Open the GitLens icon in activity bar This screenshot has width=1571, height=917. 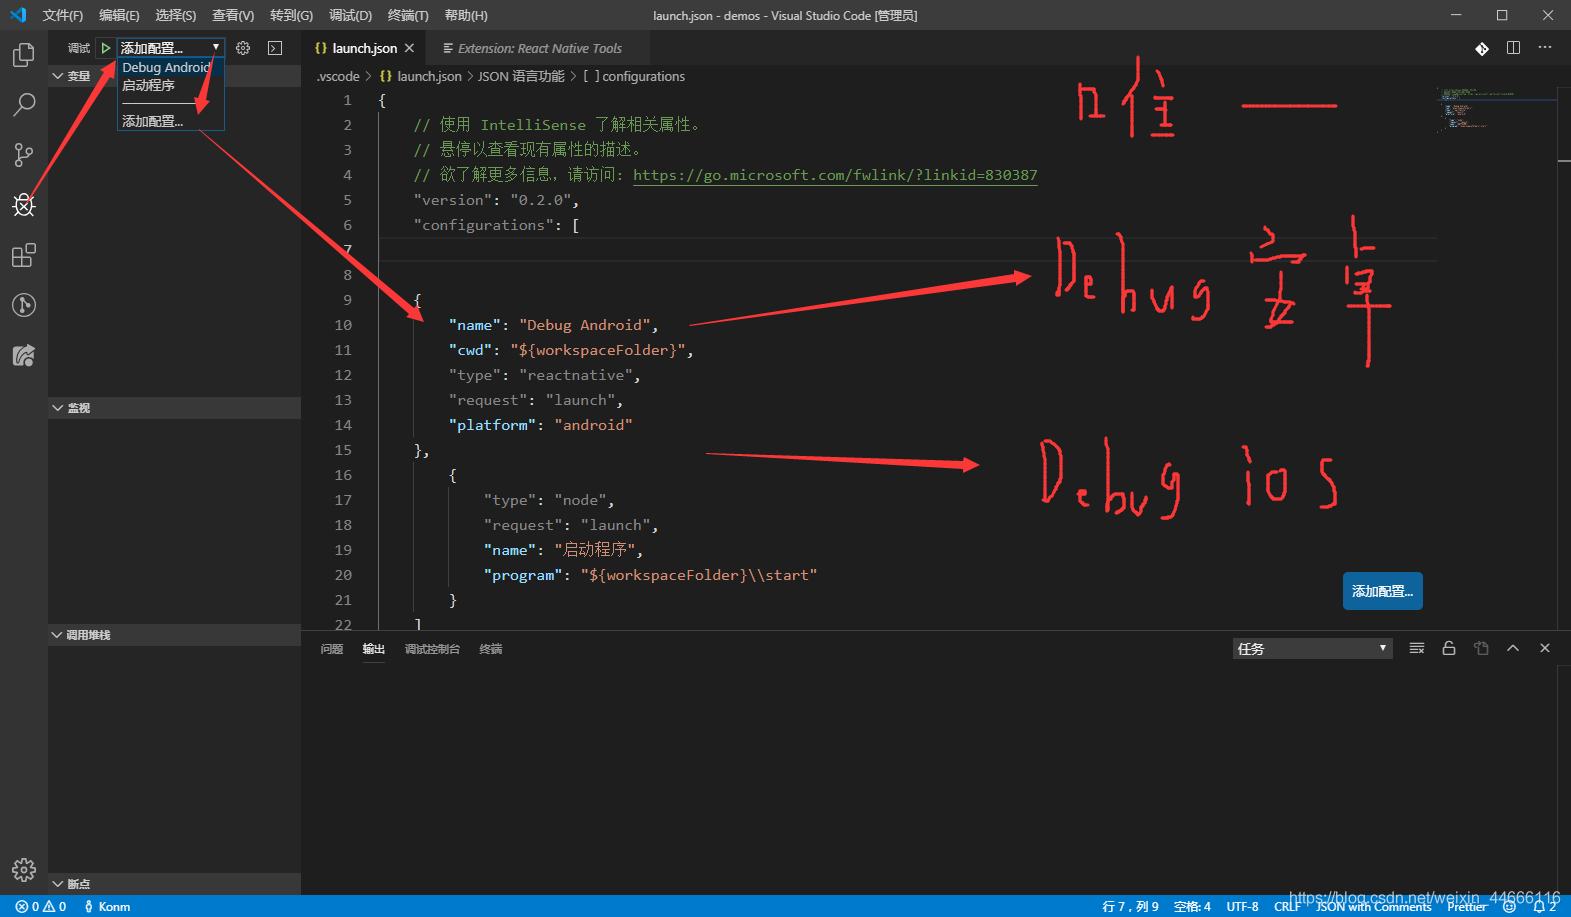(24, 305)
